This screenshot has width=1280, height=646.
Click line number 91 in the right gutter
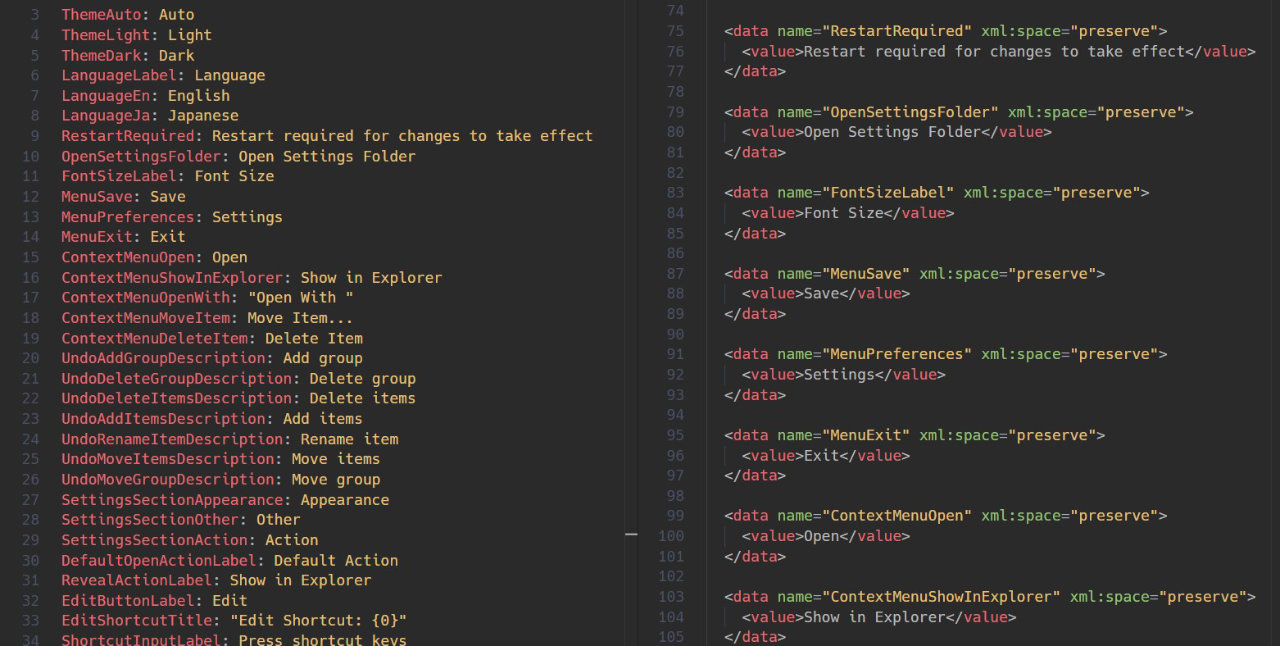(x=675, y=354)
